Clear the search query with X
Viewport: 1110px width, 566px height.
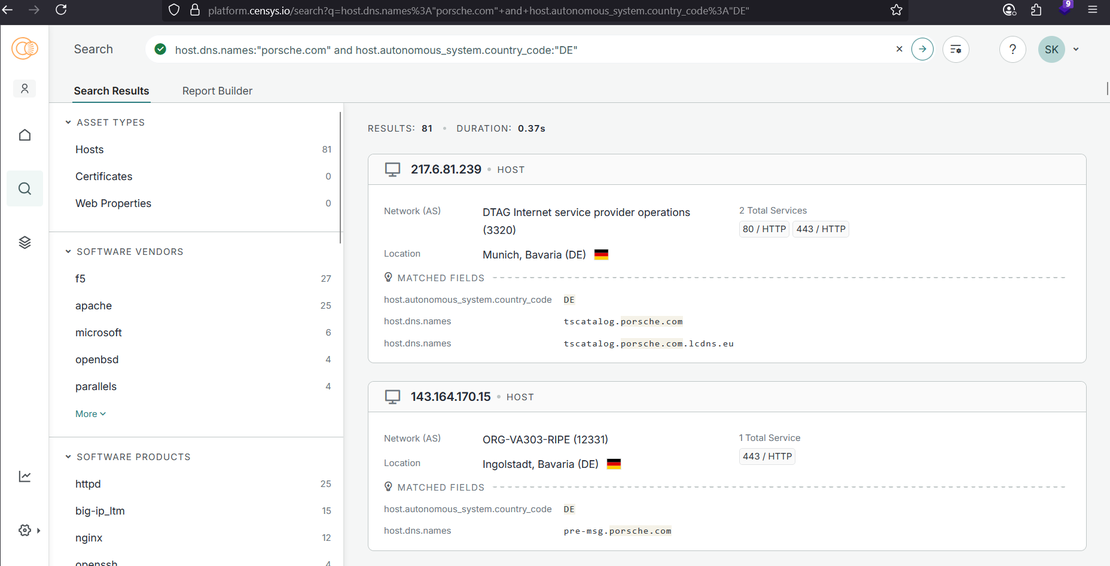[899, 49]
